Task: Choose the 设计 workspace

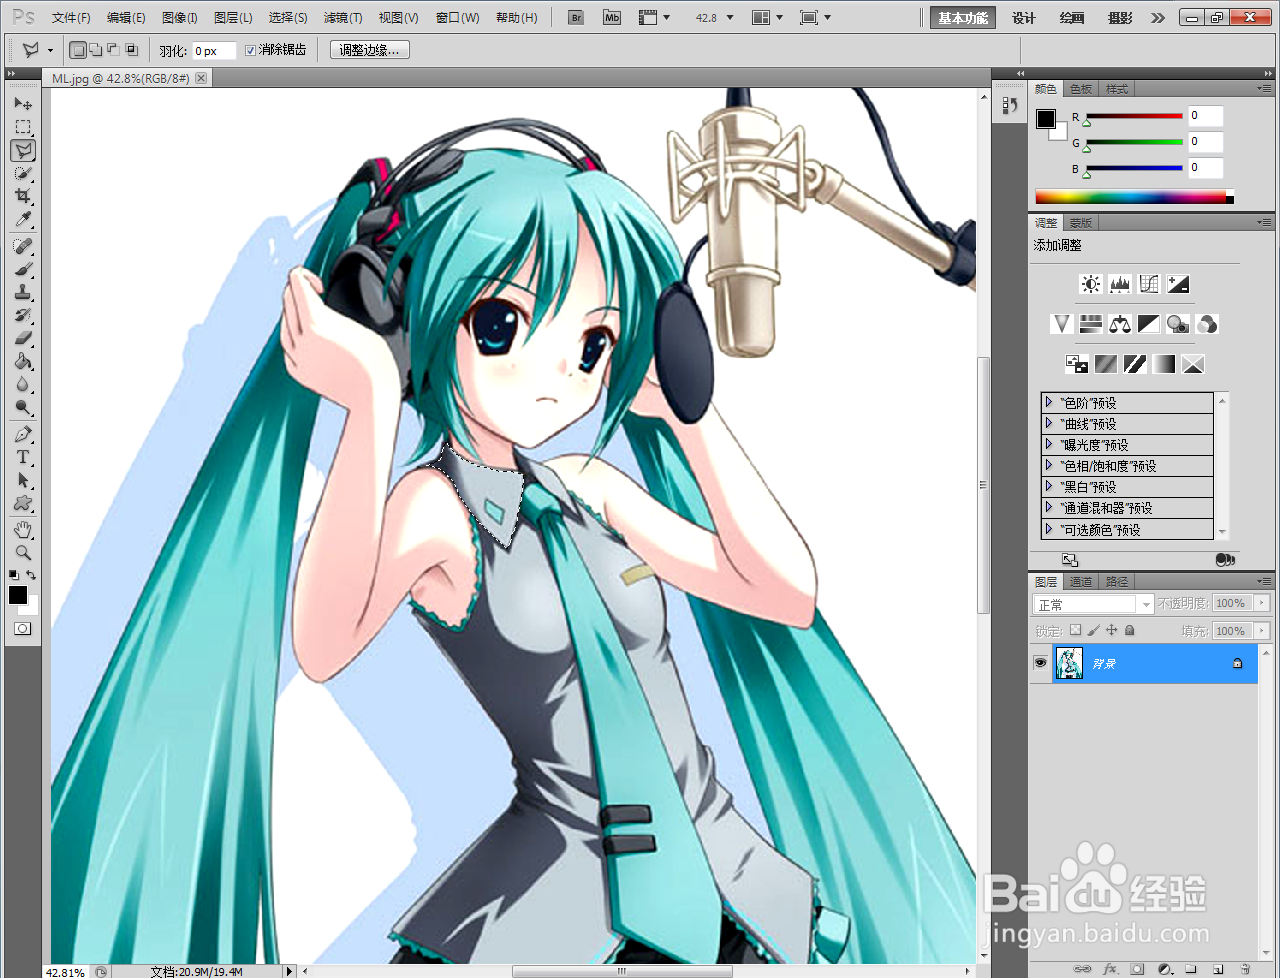Action: [x=1024, y=18]
